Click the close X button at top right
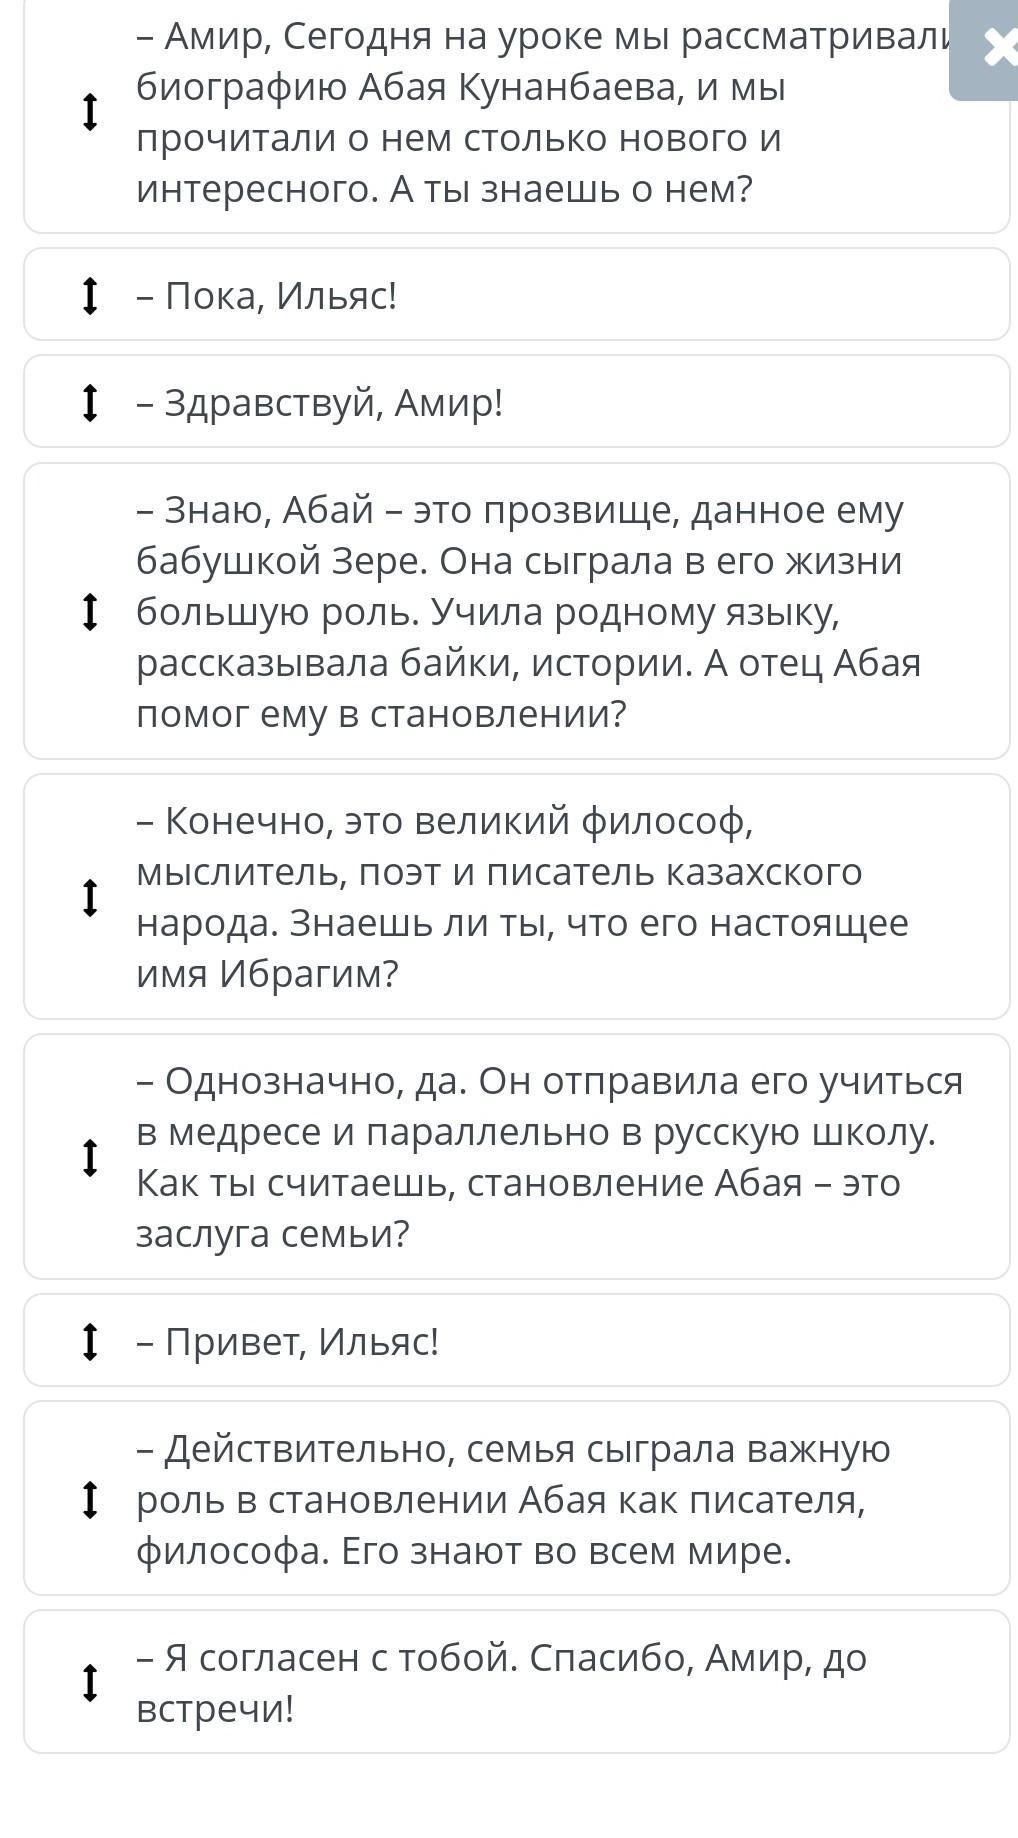 992,48
